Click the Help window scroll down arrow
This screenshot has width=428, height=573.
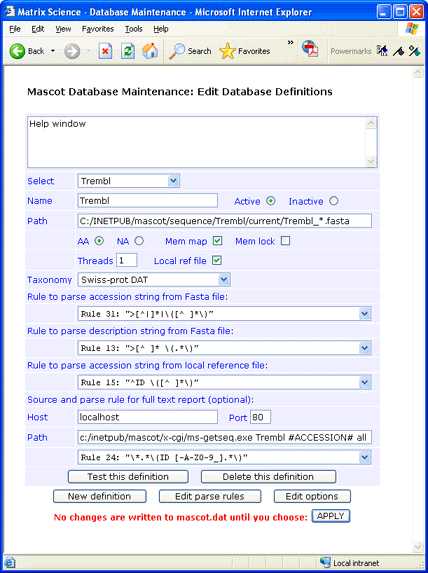point(371,161)
